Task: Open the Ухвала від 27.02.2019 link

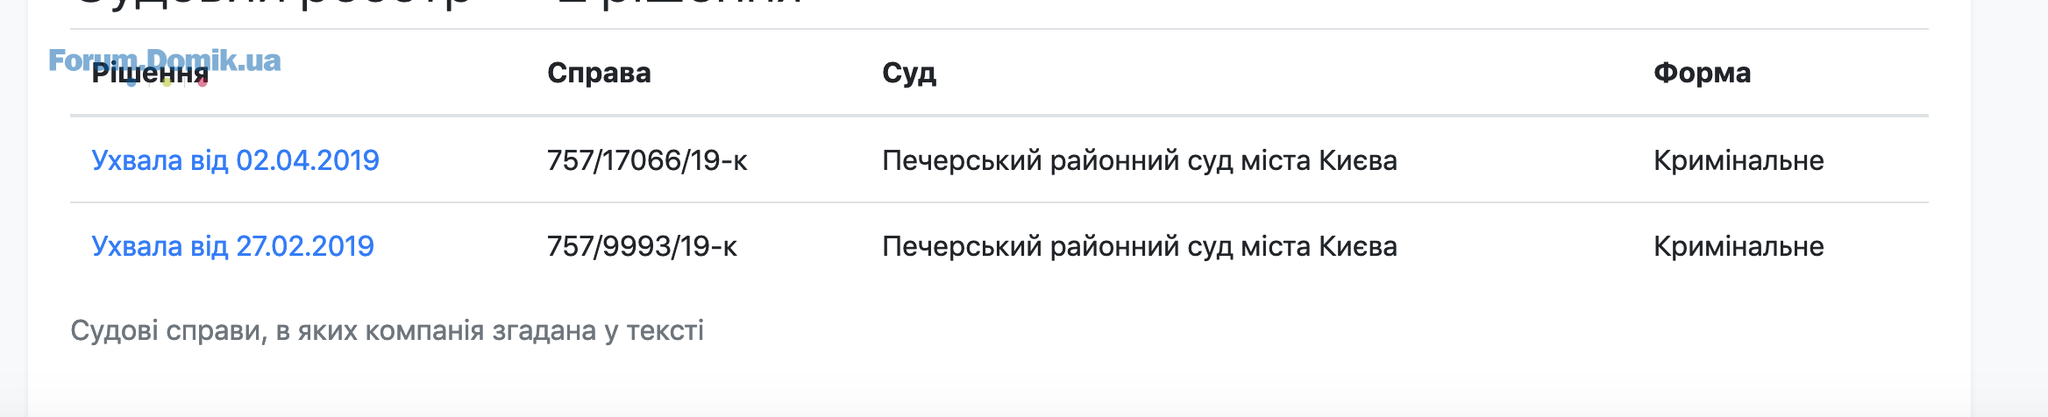Action: pos(232,246)
